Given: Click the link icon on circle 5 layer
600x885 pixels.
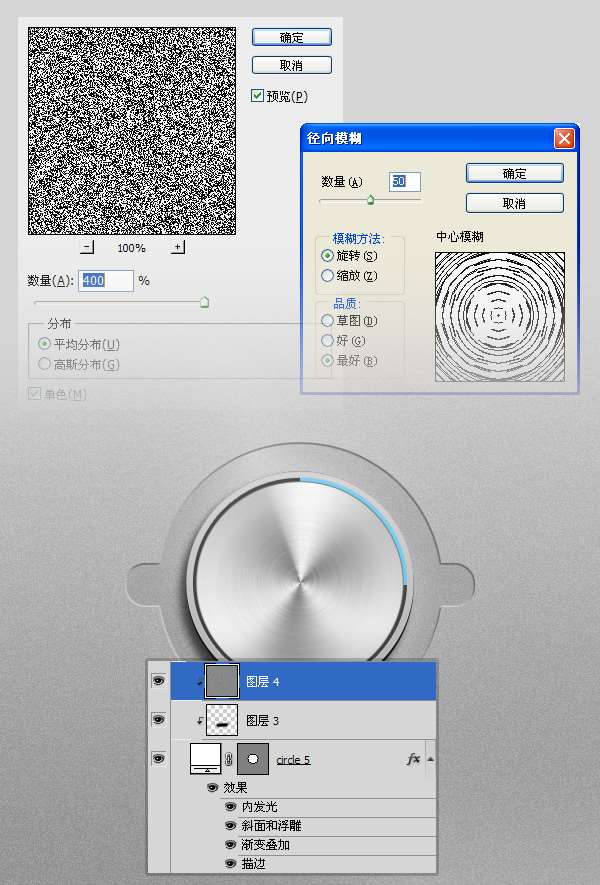Looking at the screenshot, I should pos(229,760).
